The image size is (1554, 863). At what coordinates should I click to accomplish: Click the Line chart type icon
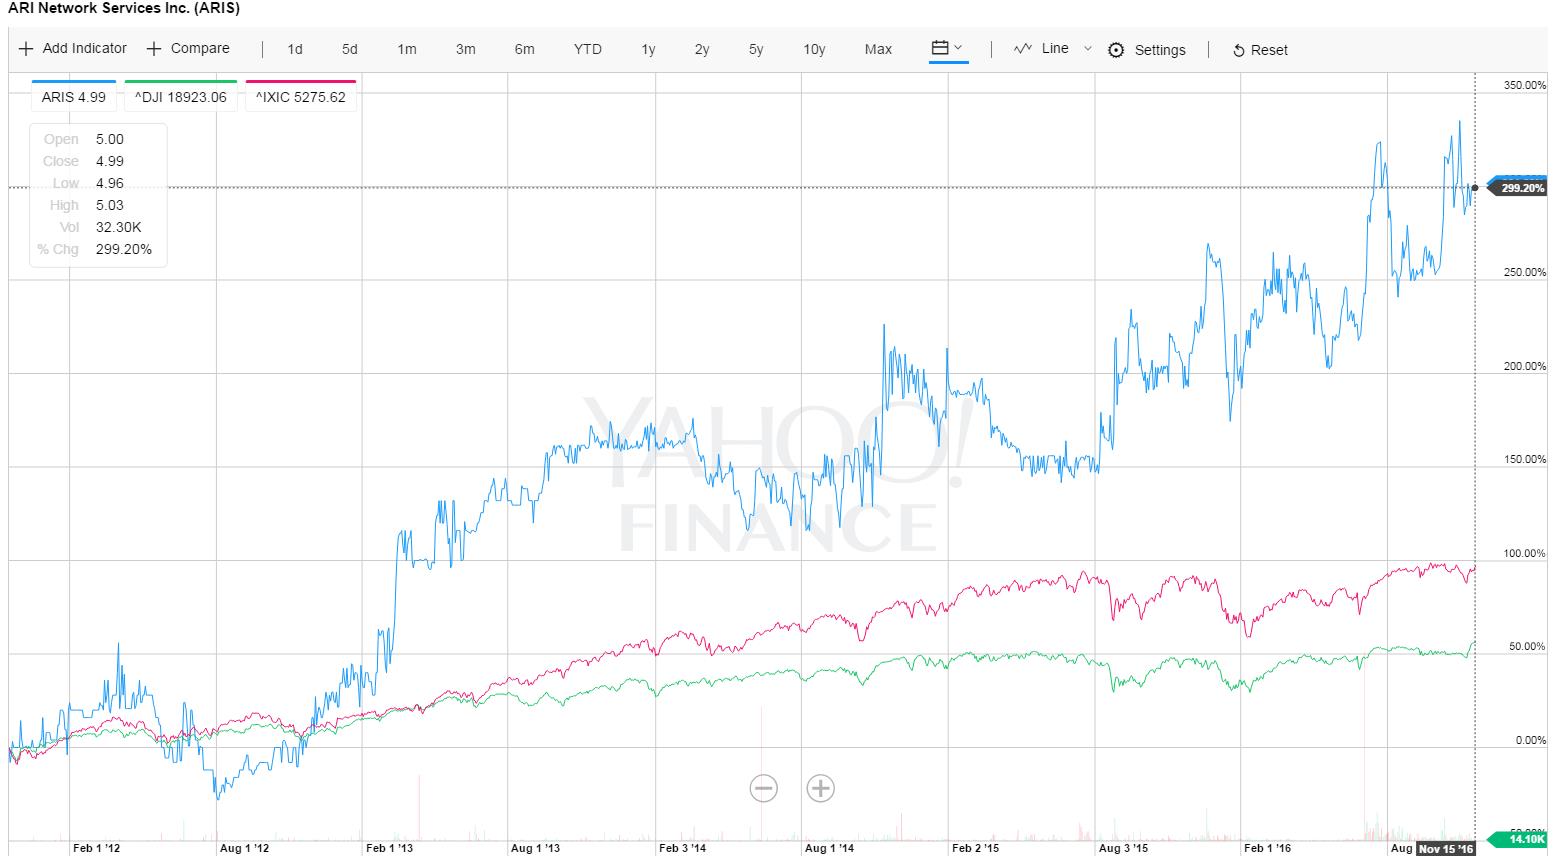click(1022, 48)
